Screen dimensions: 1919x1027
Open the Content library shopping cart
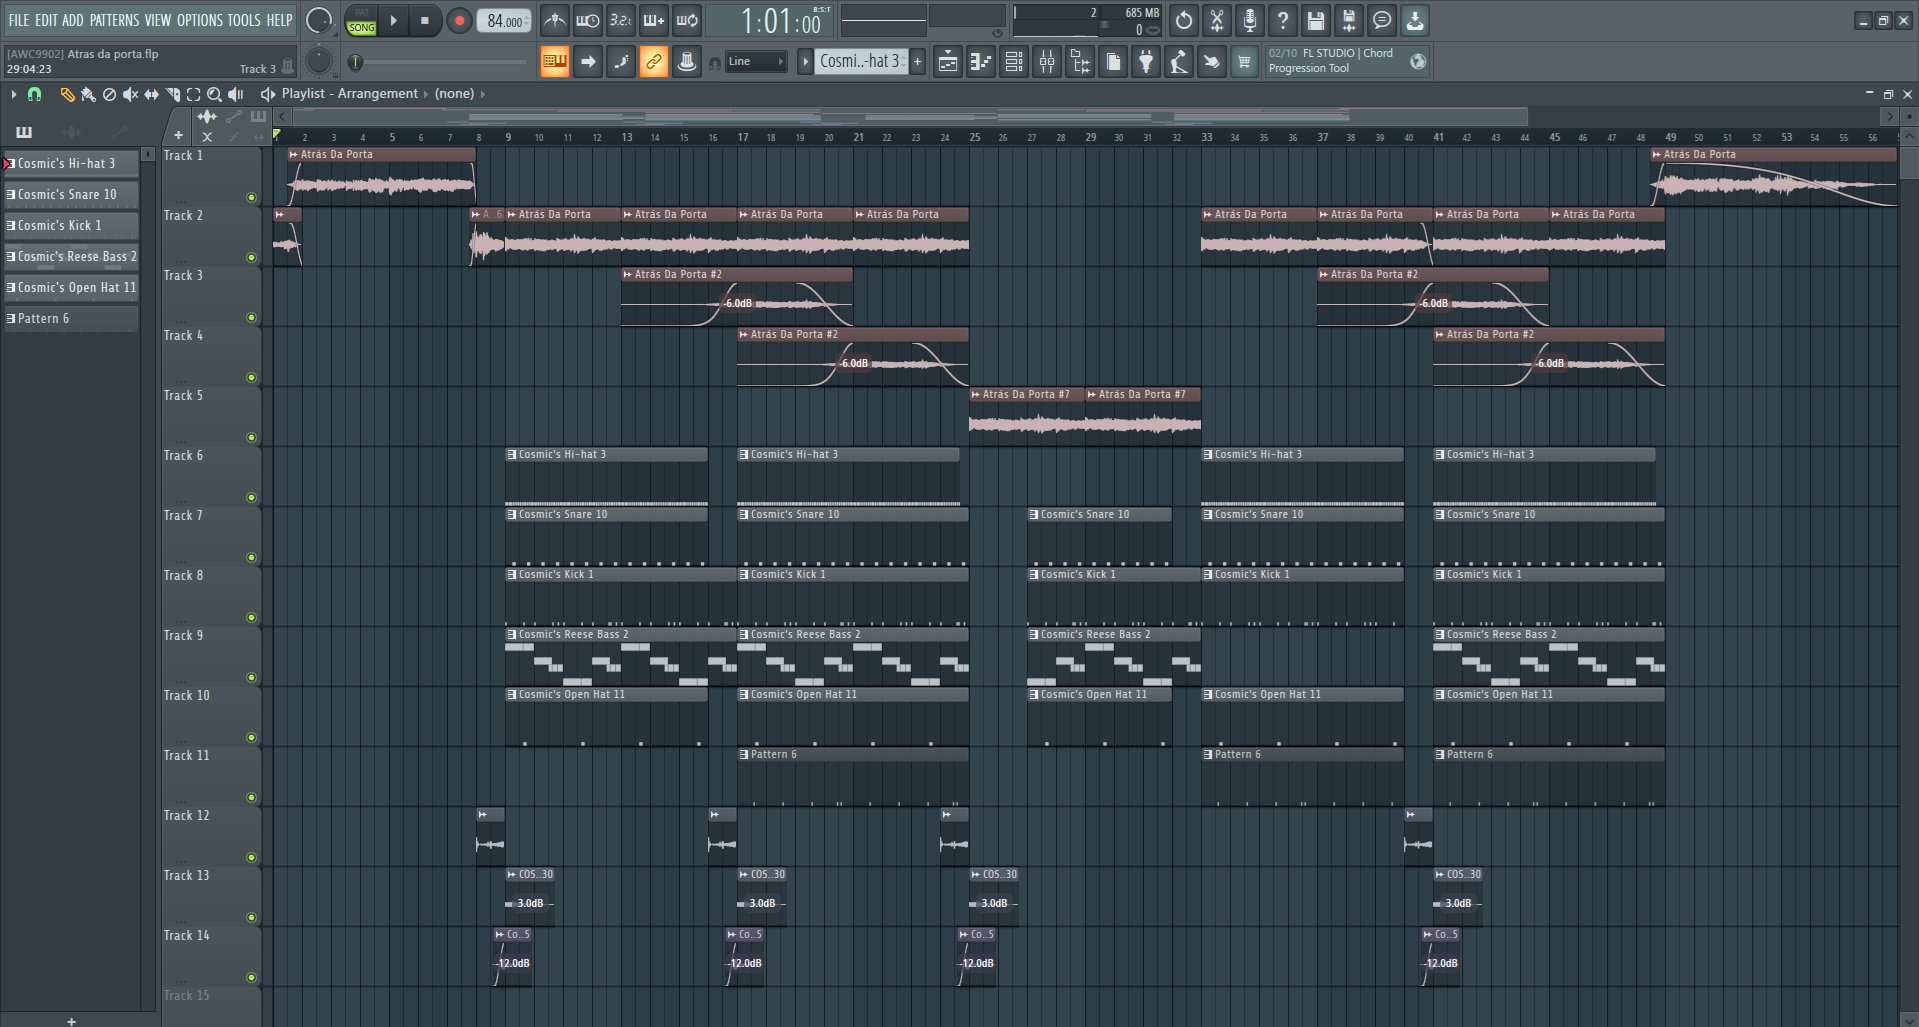coord(1244,62)
